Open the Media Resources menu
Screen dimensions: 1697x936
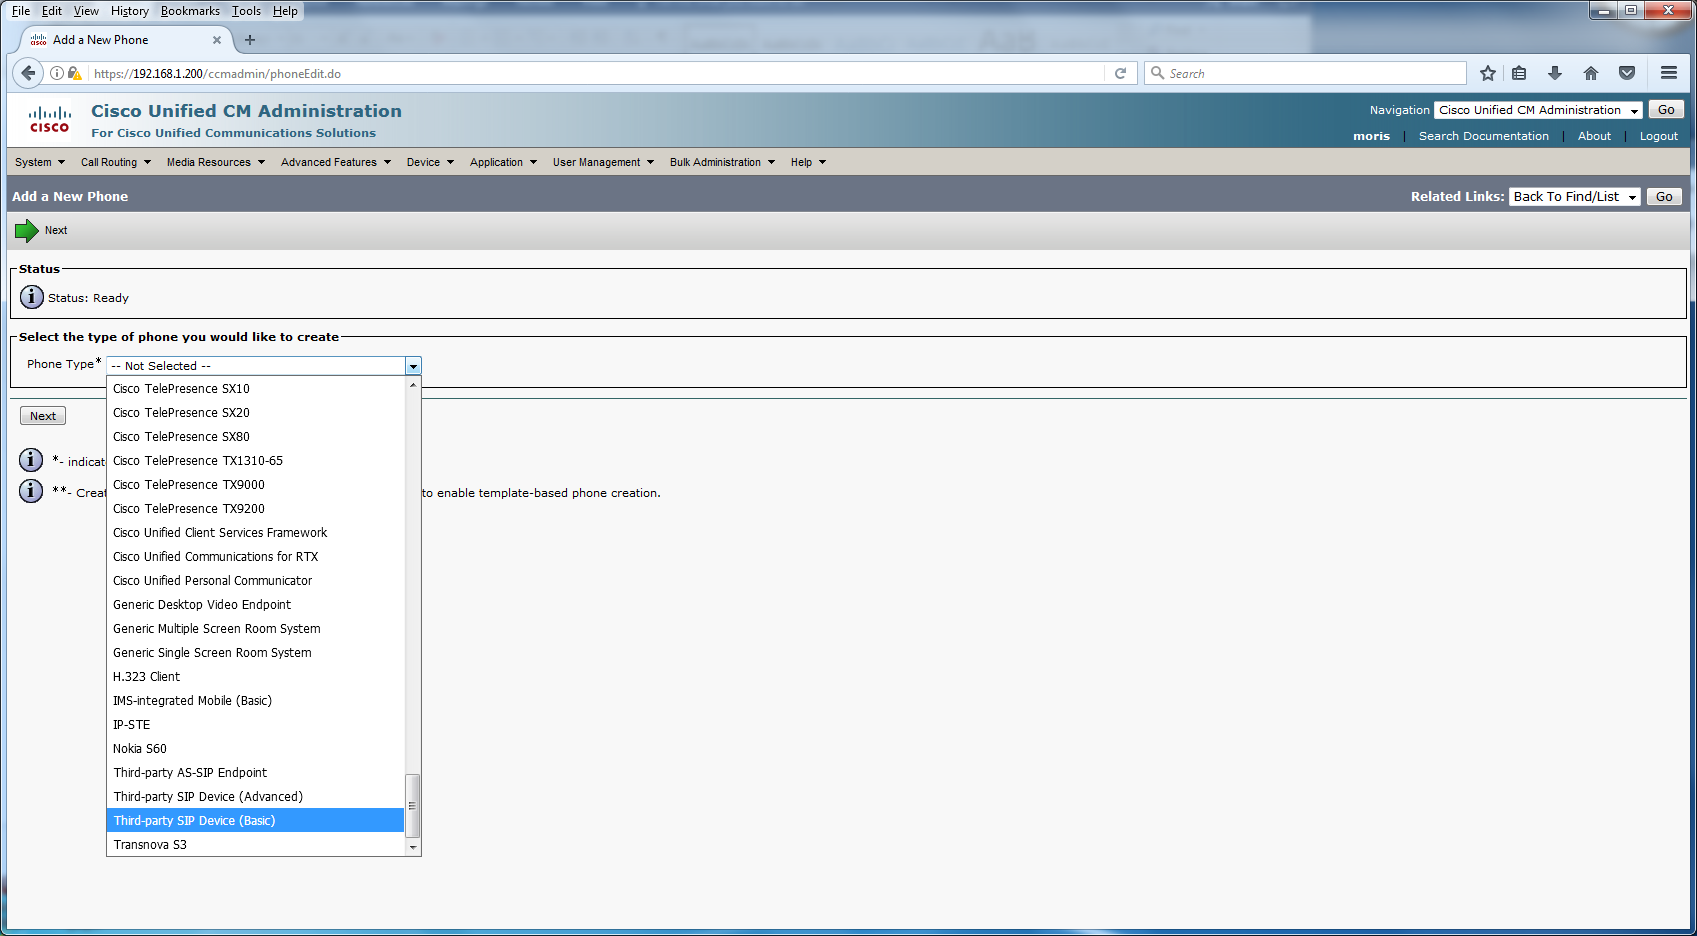tap(216, 162)
